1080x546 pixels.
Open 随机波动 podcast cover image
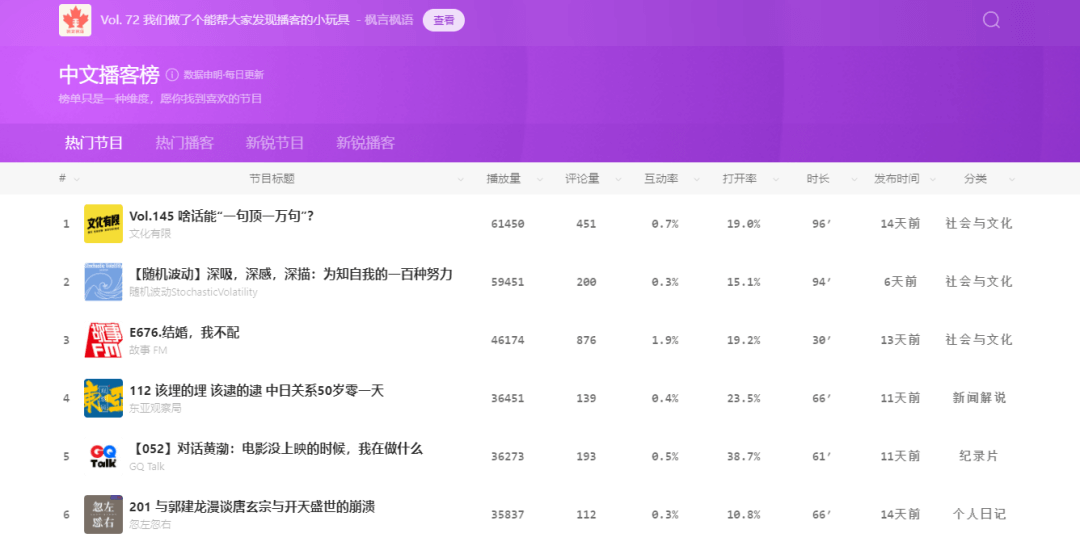(x=103, y=281)
